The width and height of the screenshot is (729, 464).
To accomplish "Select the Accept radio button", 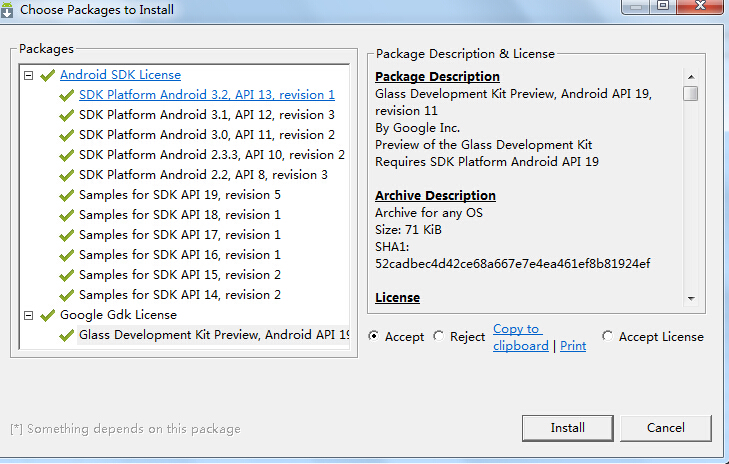I will tap(374, 336).
